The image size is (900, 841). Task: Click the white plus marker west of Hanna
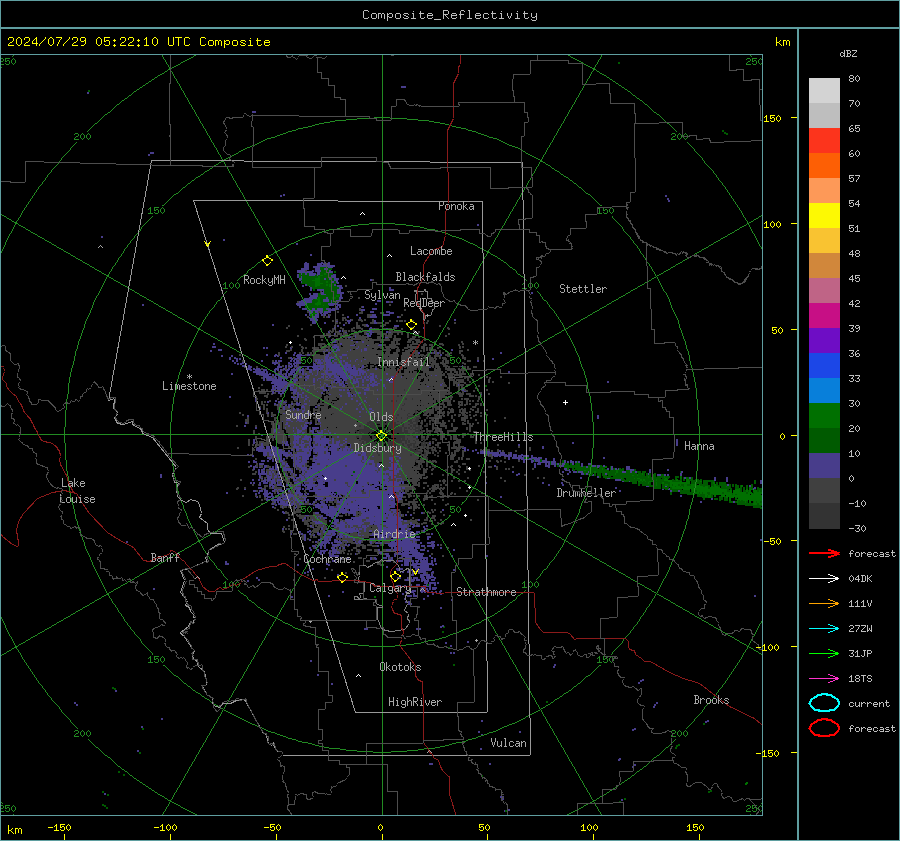pyautogui.click(x=565, y=402)
